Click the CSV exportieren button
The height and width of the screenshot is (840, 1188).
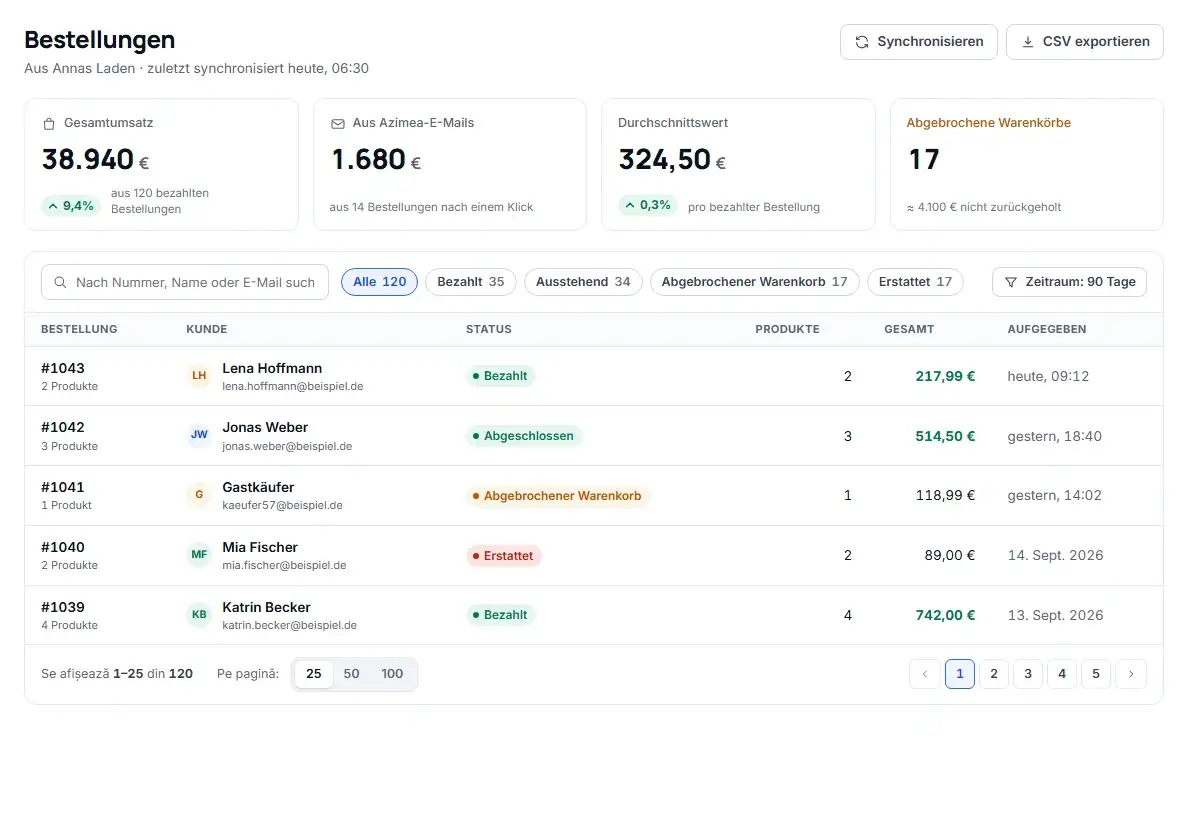[x=1084, y=42]
